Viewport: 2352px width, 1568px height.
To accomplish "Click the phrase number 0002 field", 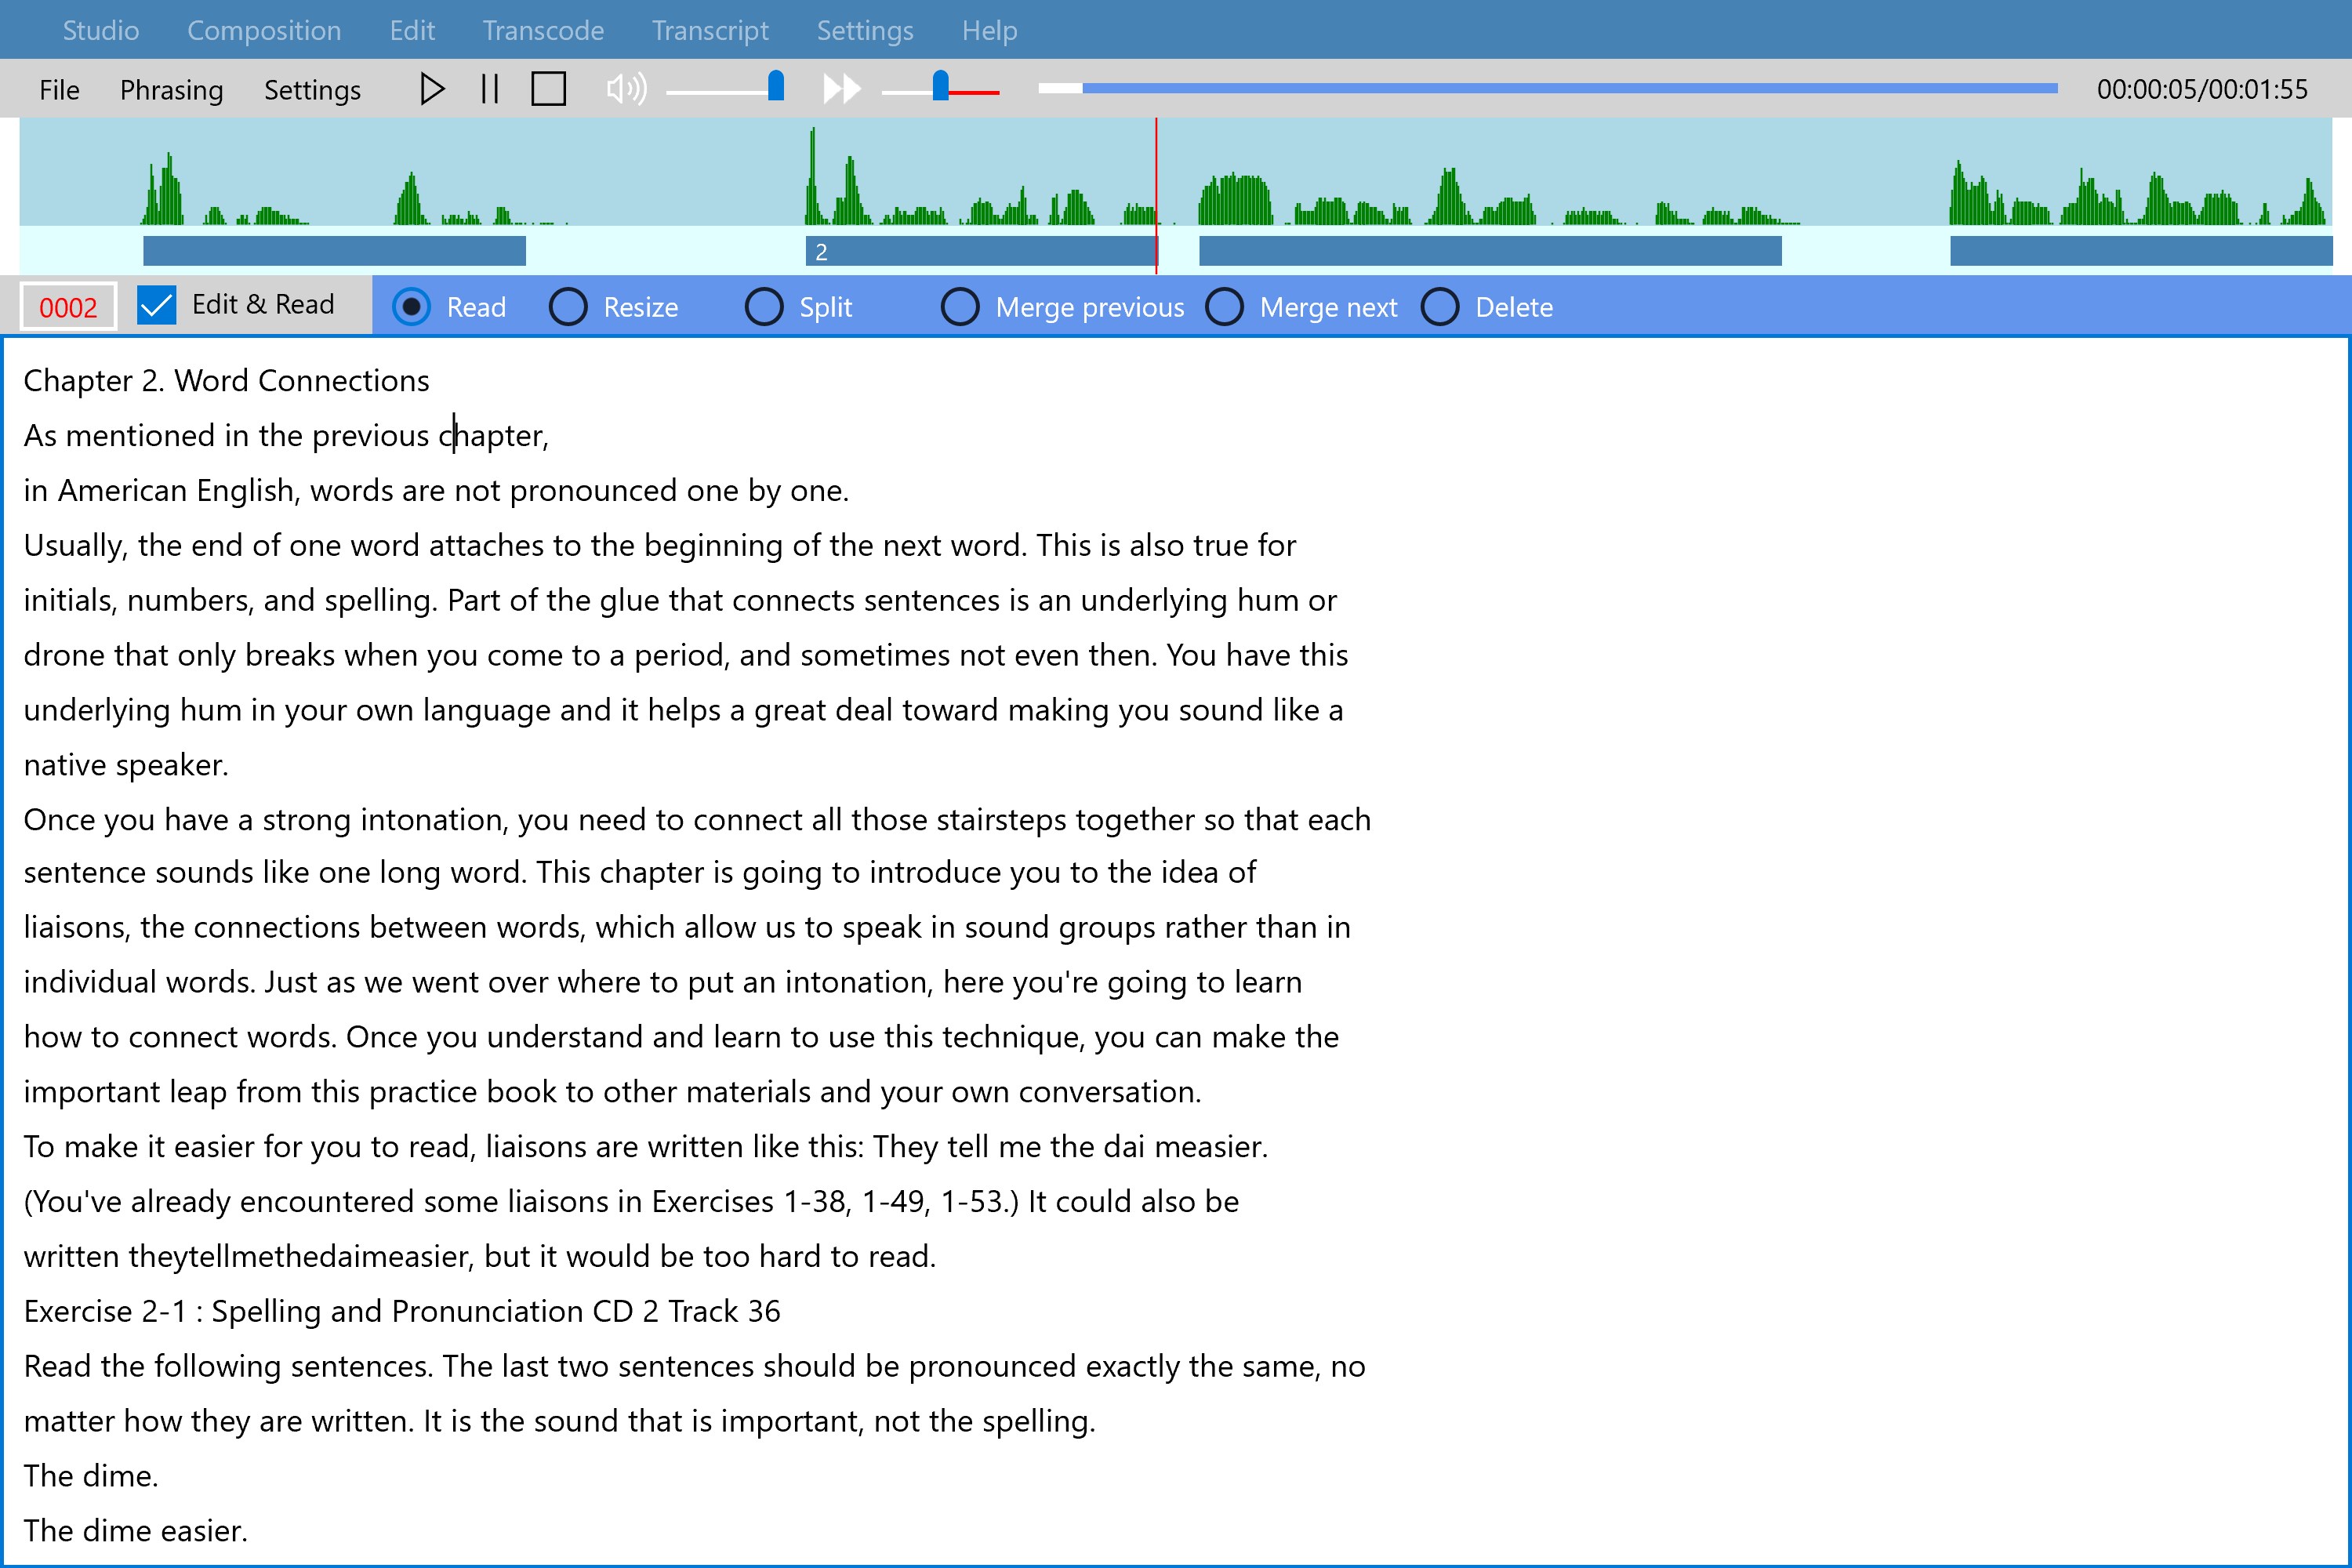I will 68,307.
